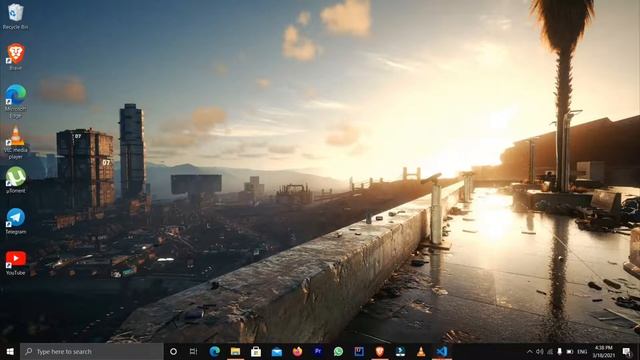
Task: Open the Recycle Bin desktop icon
Action: tap(16, 16)
